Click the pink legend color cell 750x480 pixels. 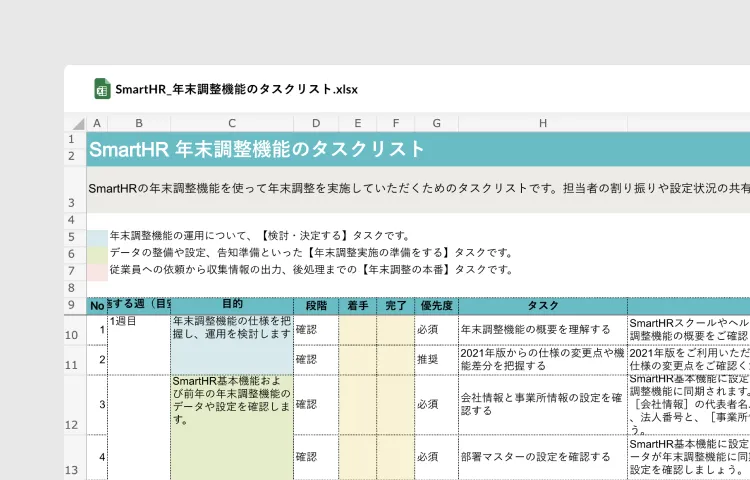(97, 270)
